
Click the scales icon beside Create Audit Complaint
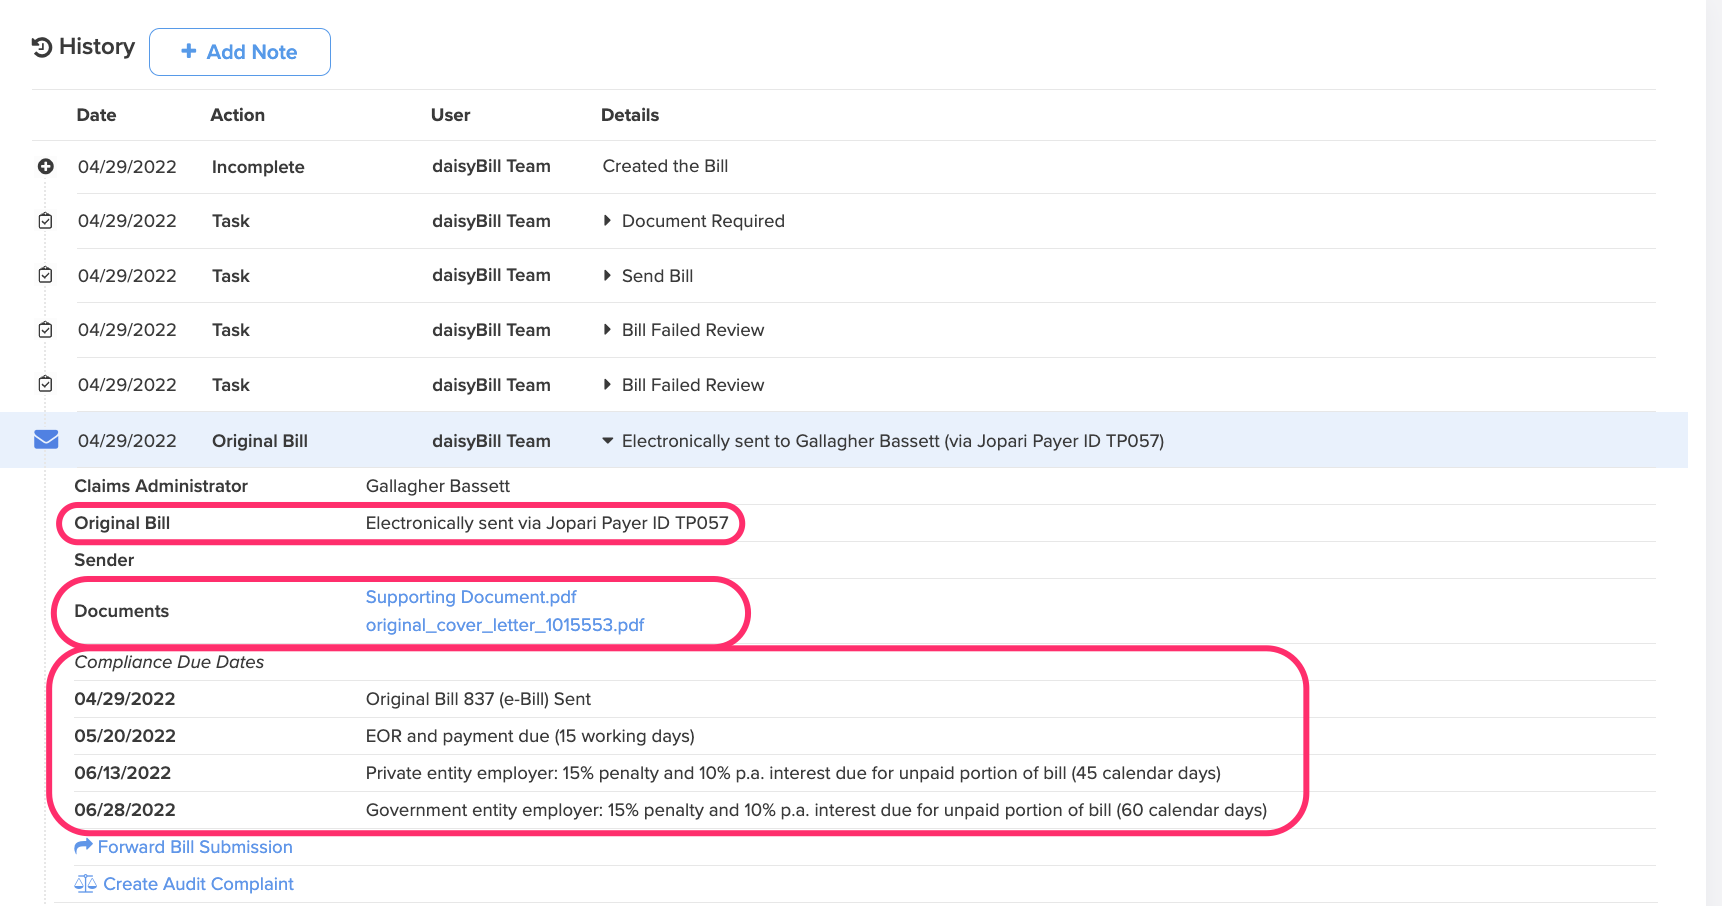tap(85, 884)
